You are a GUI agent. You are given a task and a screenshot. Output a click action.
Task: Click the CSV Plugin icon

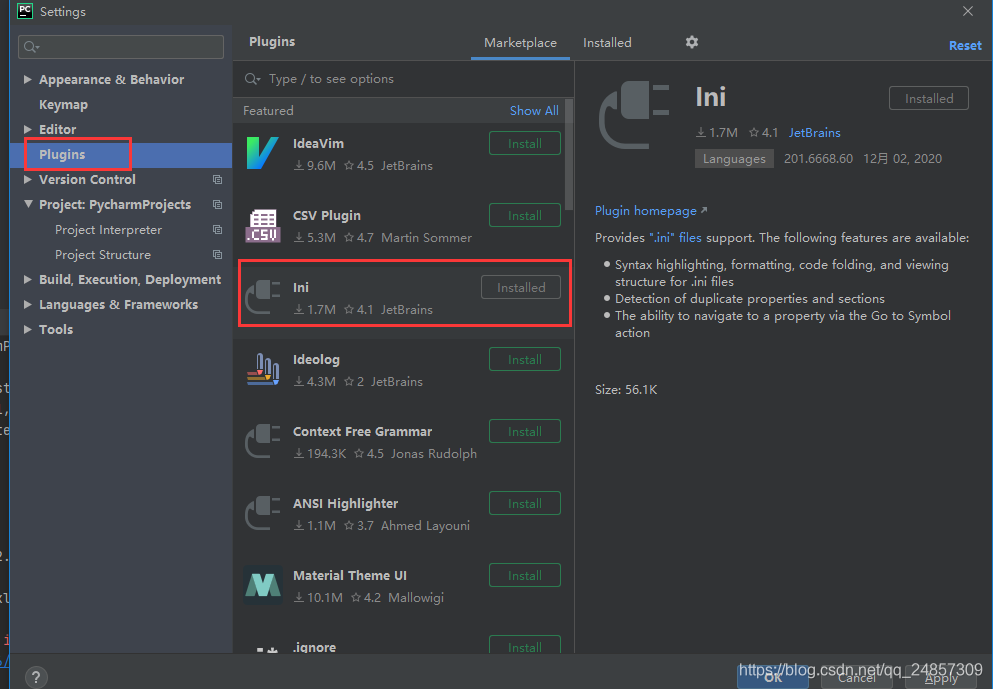click(x=262, y=224)
